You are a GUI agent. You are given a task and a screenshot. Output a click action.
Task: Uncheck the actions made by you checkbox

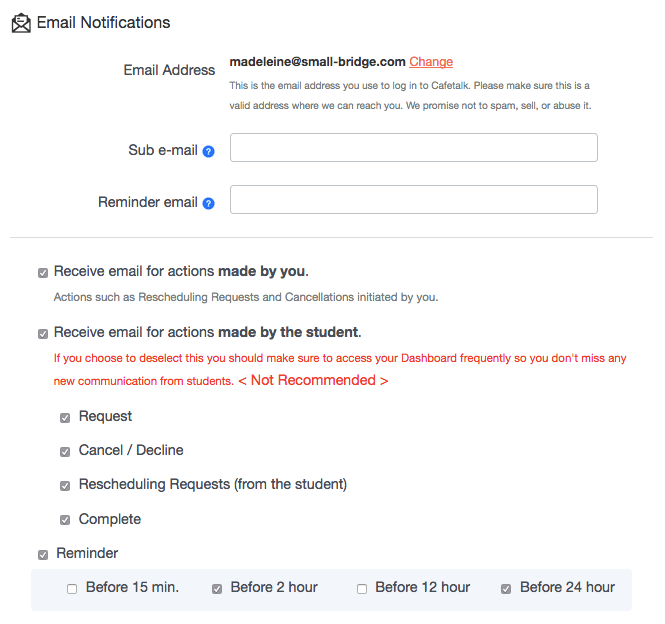tap(43, 273)
